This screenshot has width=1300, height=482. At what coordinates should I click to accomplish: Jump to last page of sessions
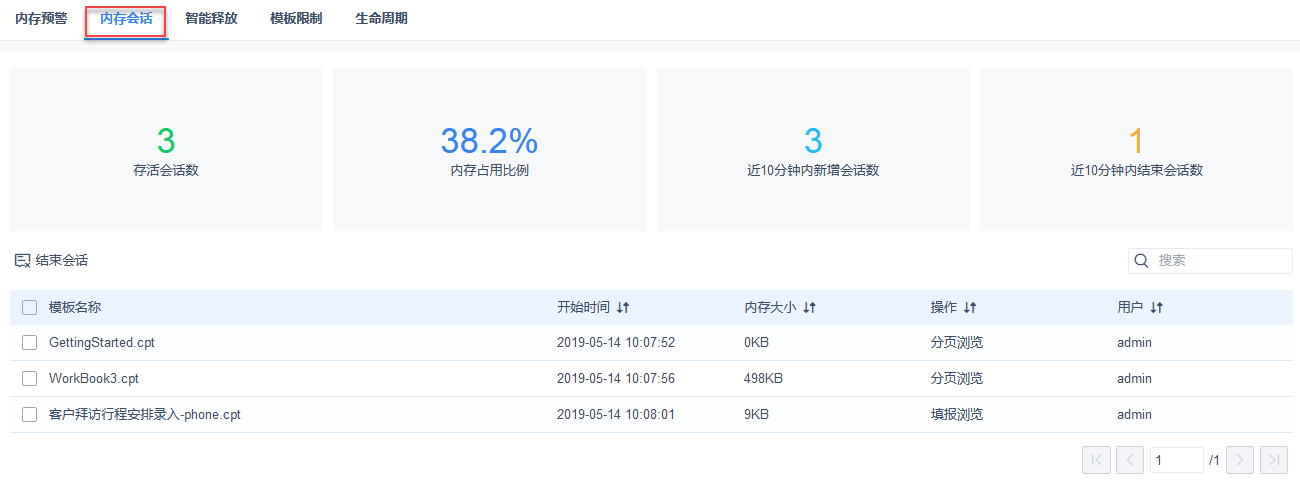click(1273, 460)
